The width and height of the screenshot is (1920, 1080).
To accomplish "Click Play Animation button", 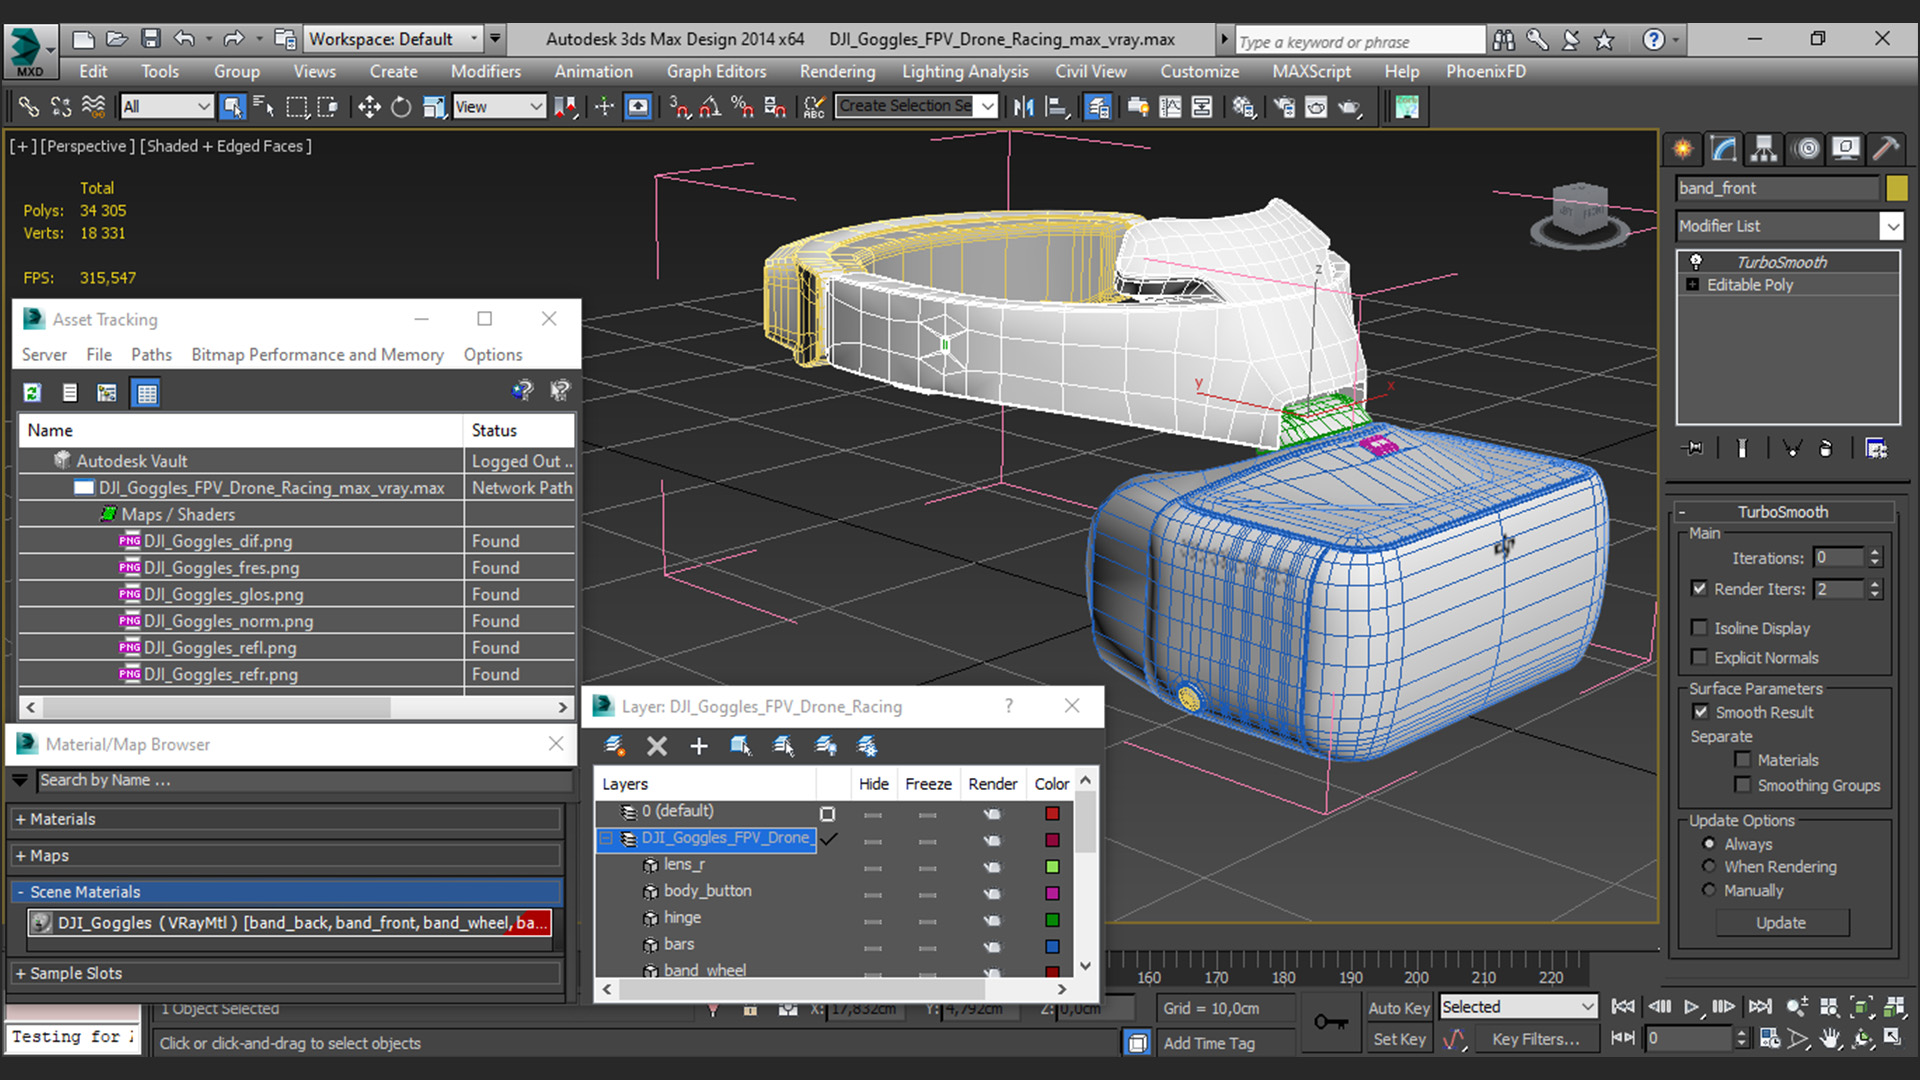I will [1691, 1007].
